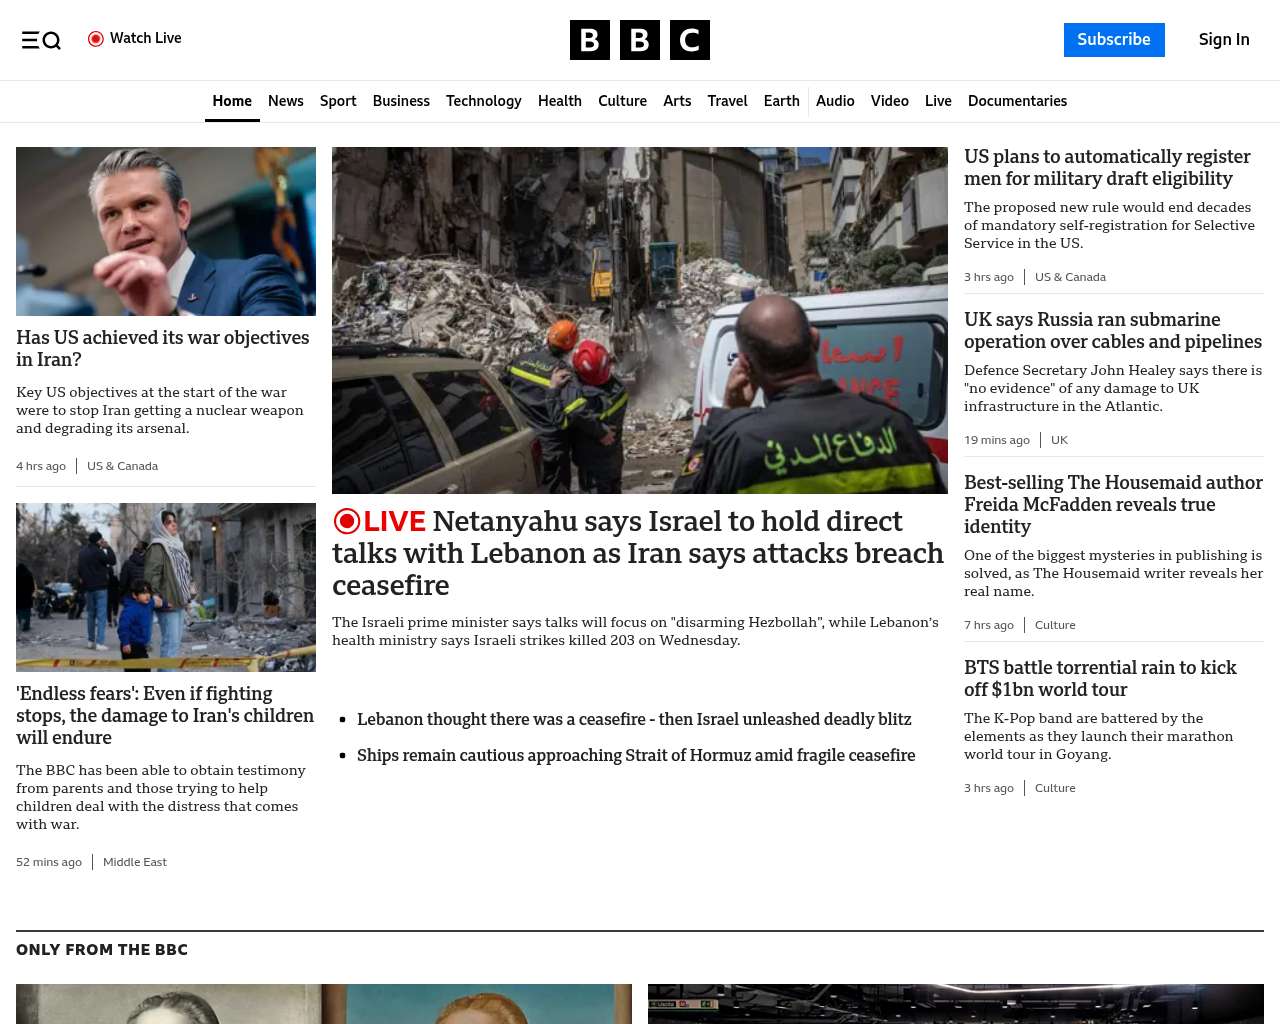This screenshot has height=1024, width=1280.
Task: Click the red LIVE indicator icon
Action: [x=347, y=522]
